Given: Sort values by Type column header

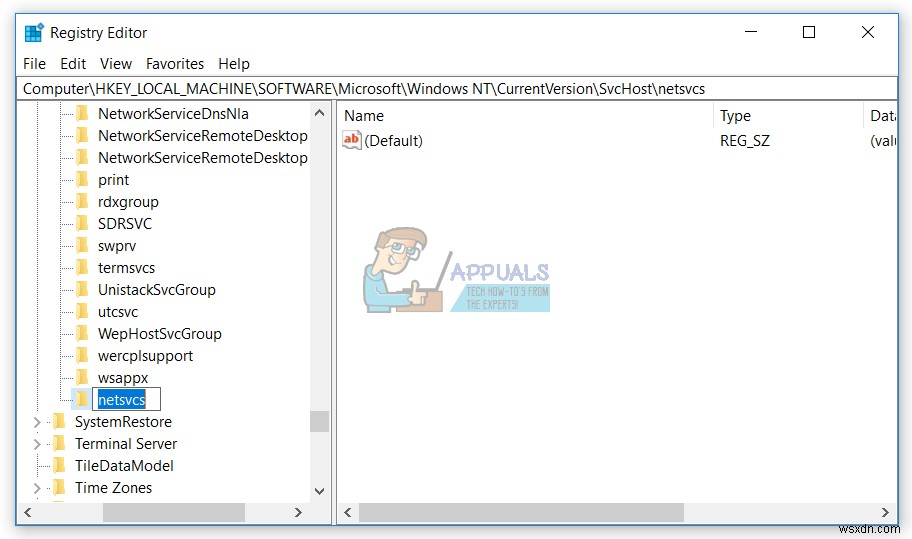Looking at the screenshot, I should point(788,116).
